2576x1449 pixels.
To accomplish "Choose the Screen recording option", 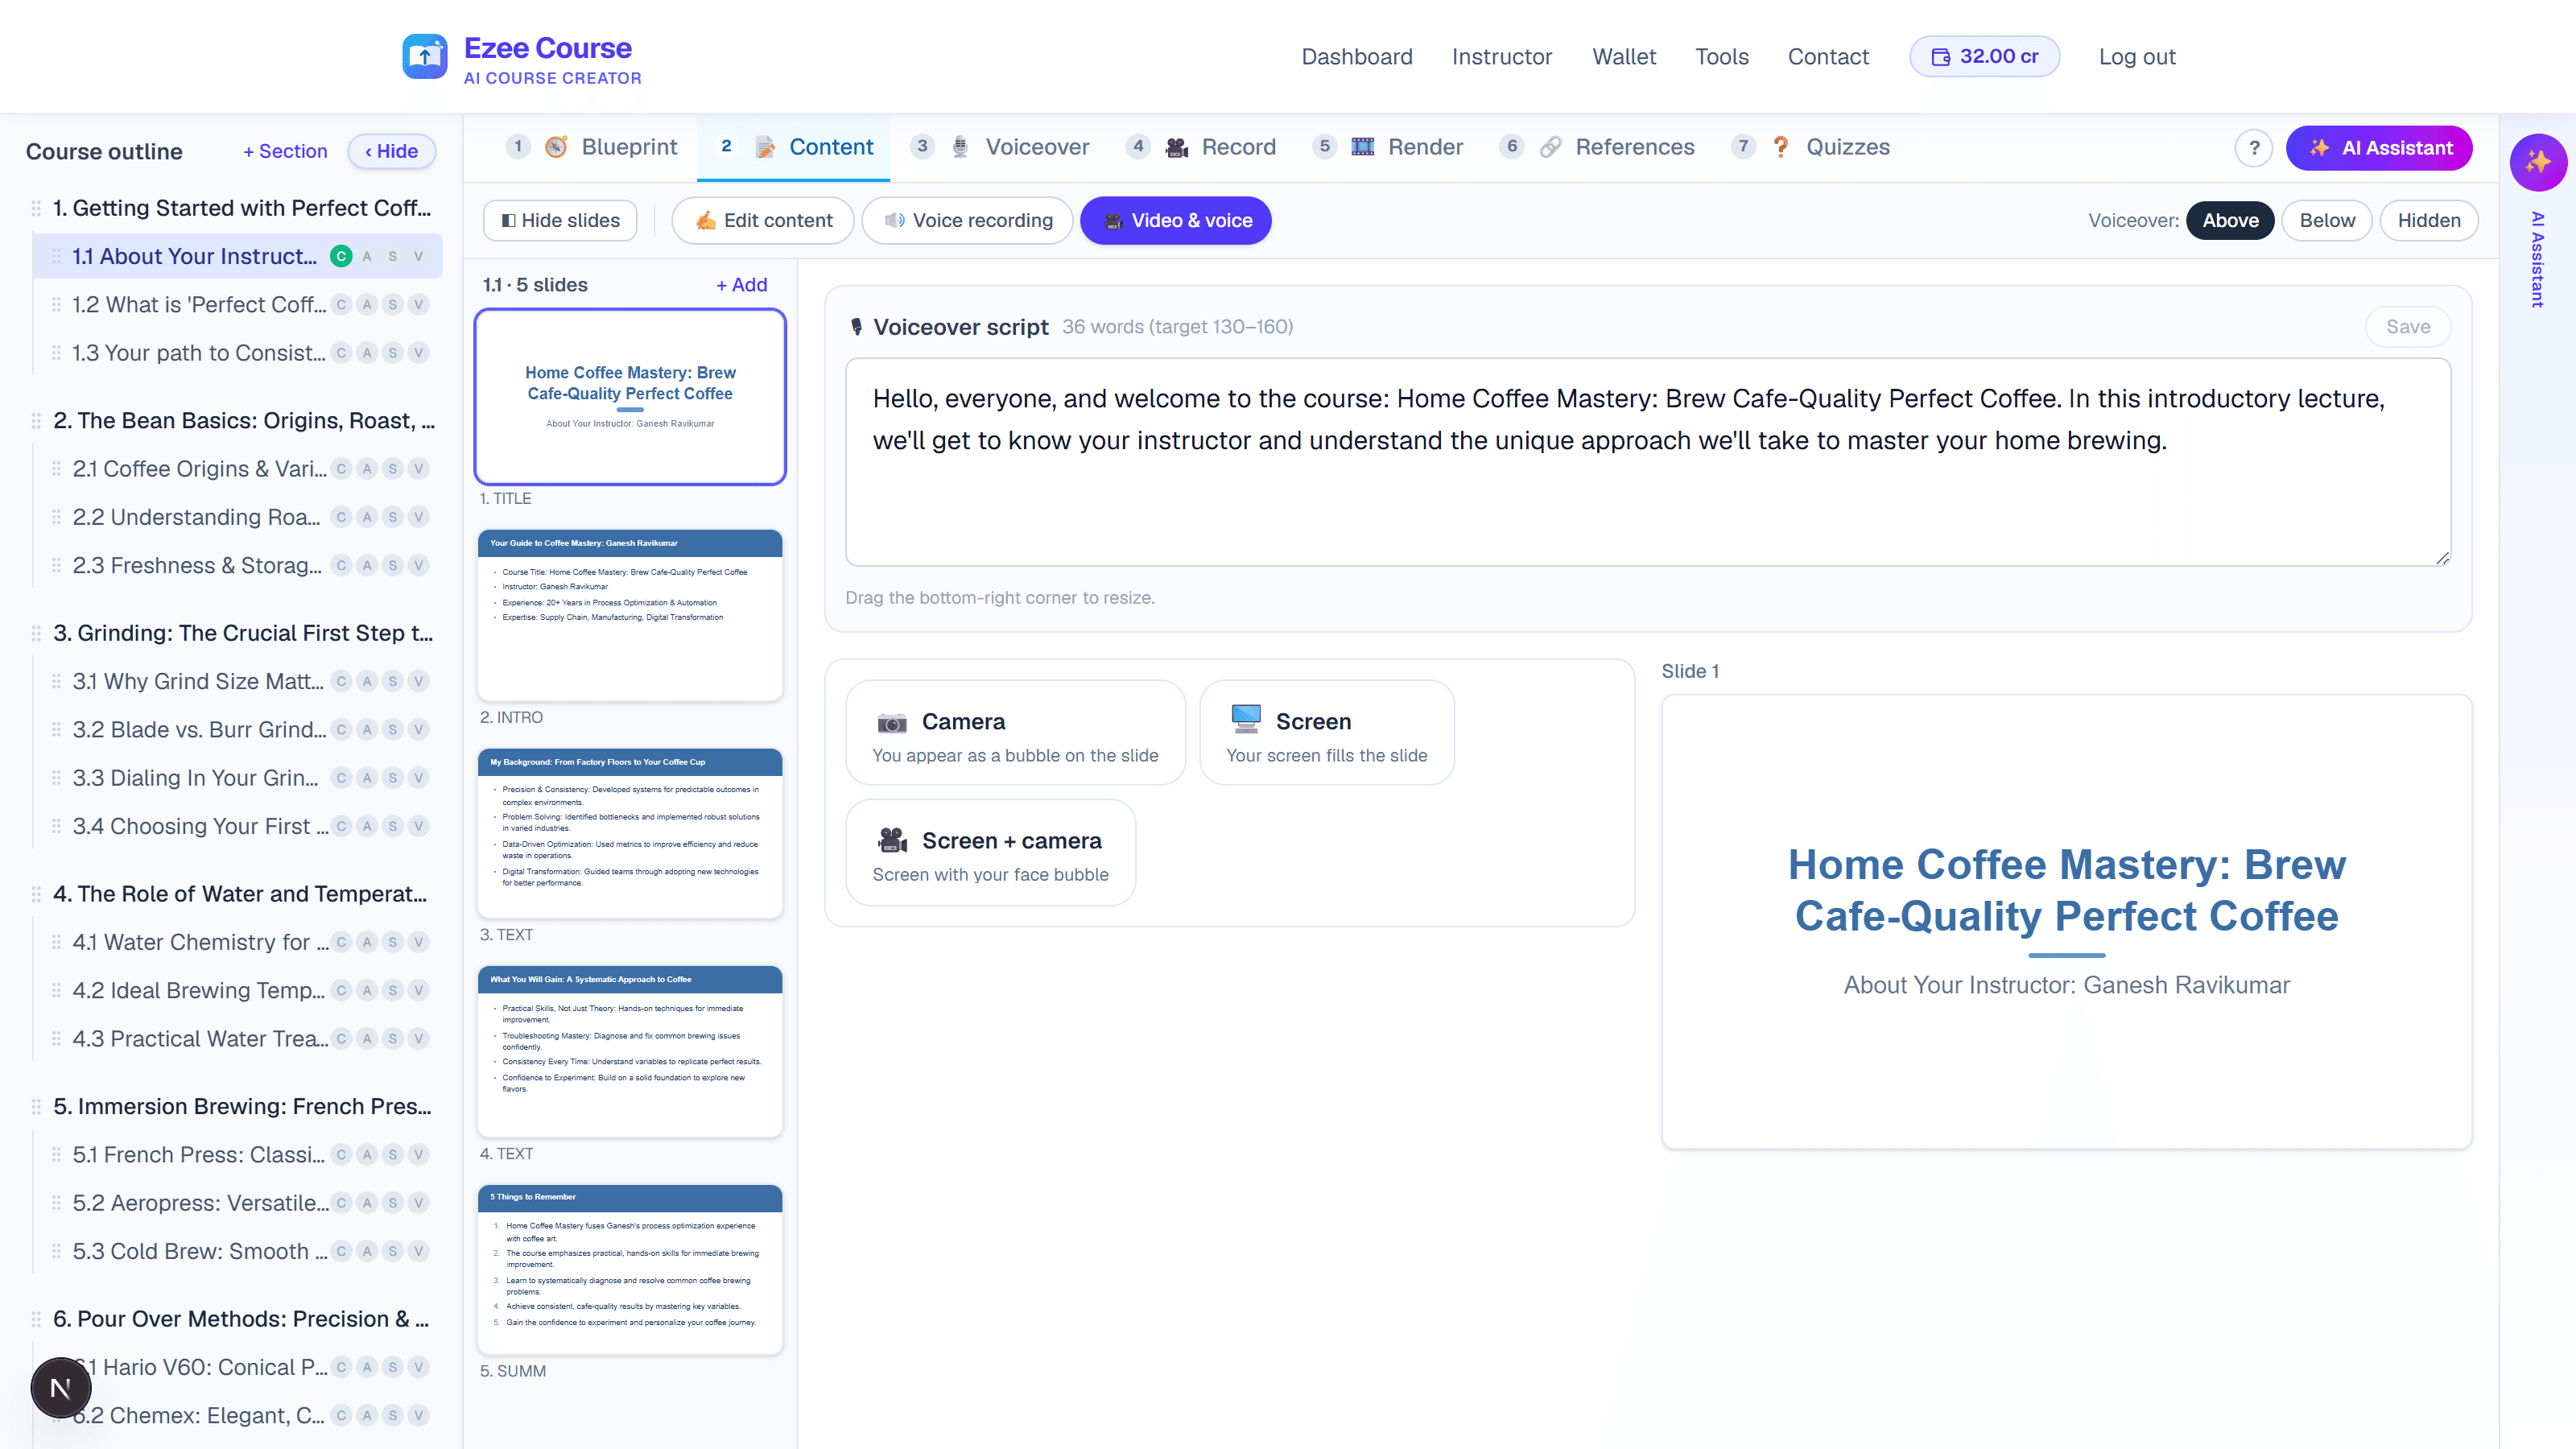I will 1327,733.
